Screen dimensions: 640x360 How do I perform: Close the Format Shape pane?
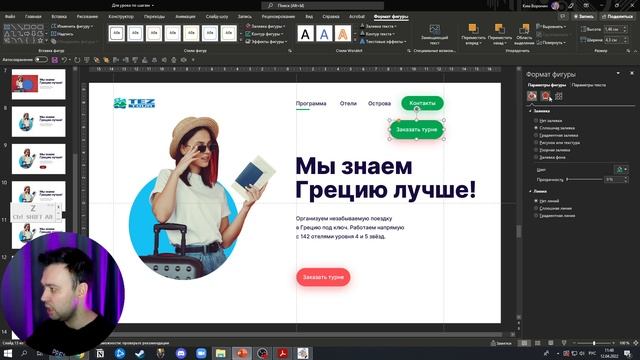[x=632, y=73]
